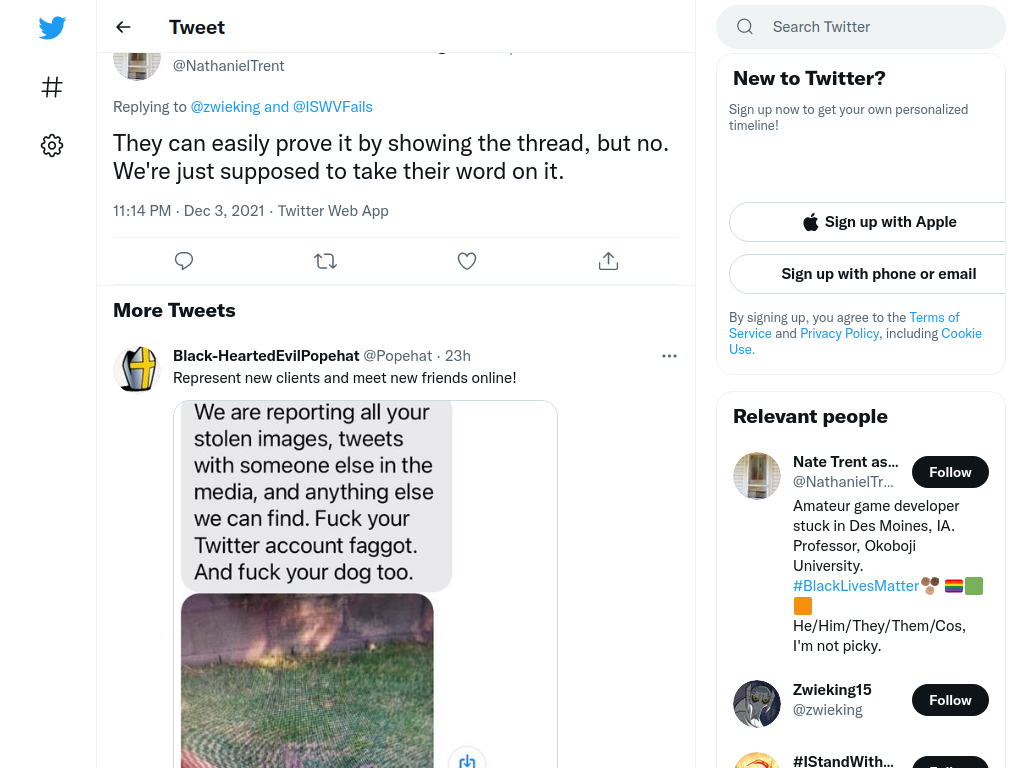Click Sign up with Apple

coord(876,222)
